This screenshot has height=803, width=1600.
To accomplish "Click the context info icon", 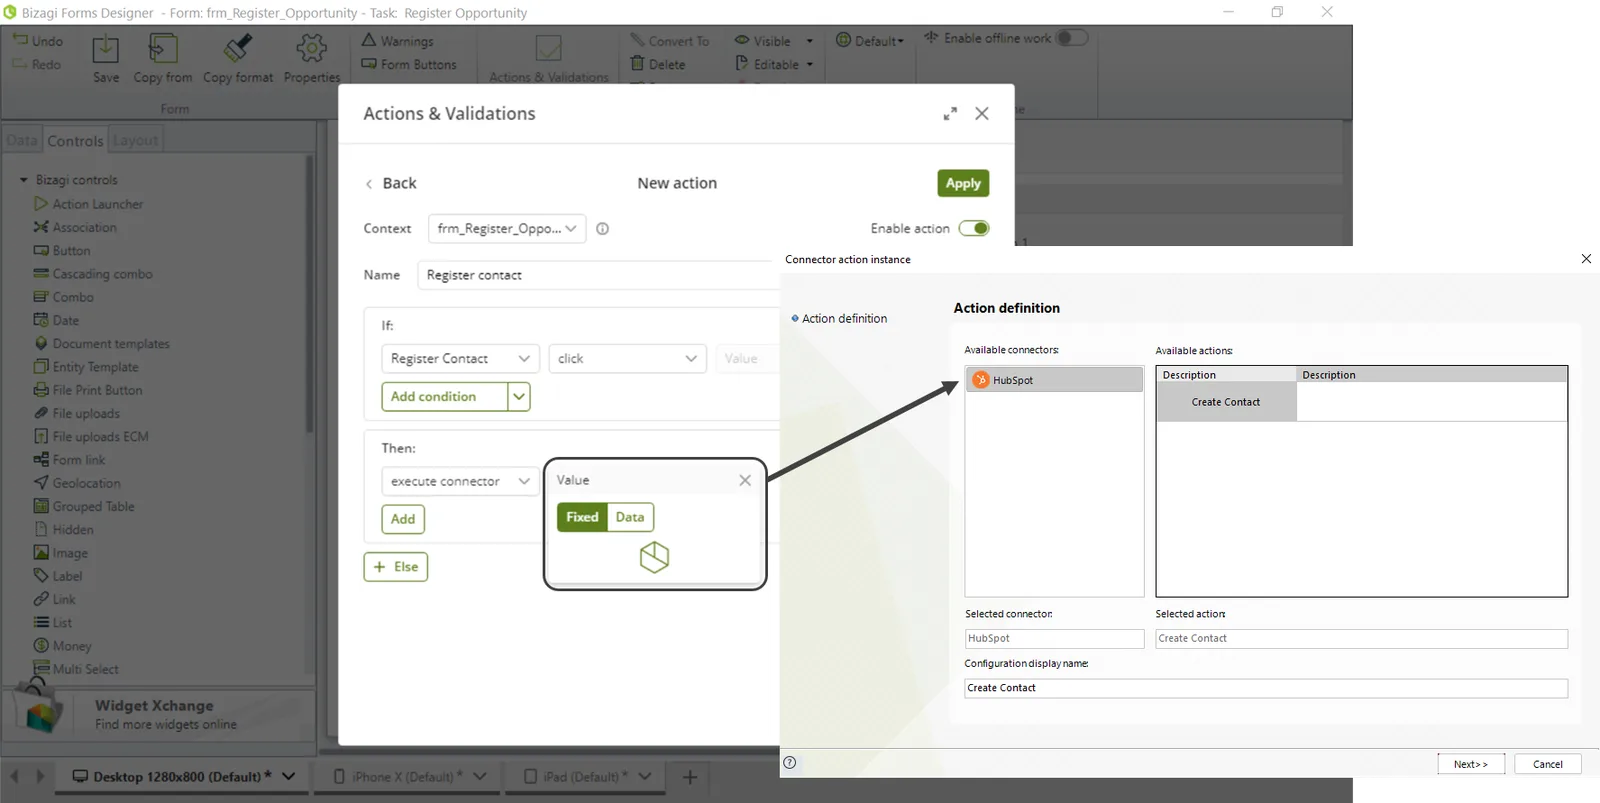I will (602, 229).
